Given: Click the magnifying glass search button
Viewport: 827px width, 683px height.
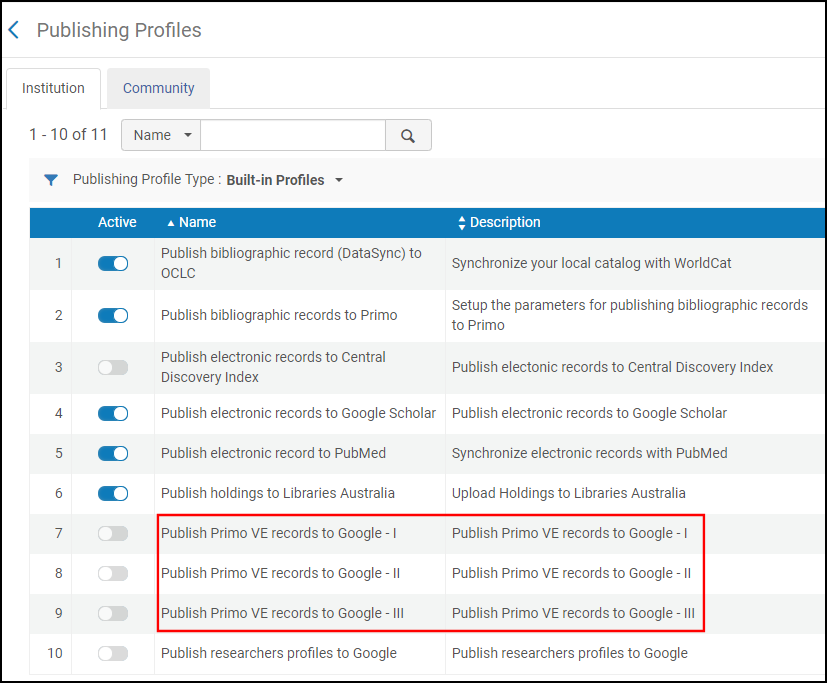Looking at the screenshot, I should 408,135.
